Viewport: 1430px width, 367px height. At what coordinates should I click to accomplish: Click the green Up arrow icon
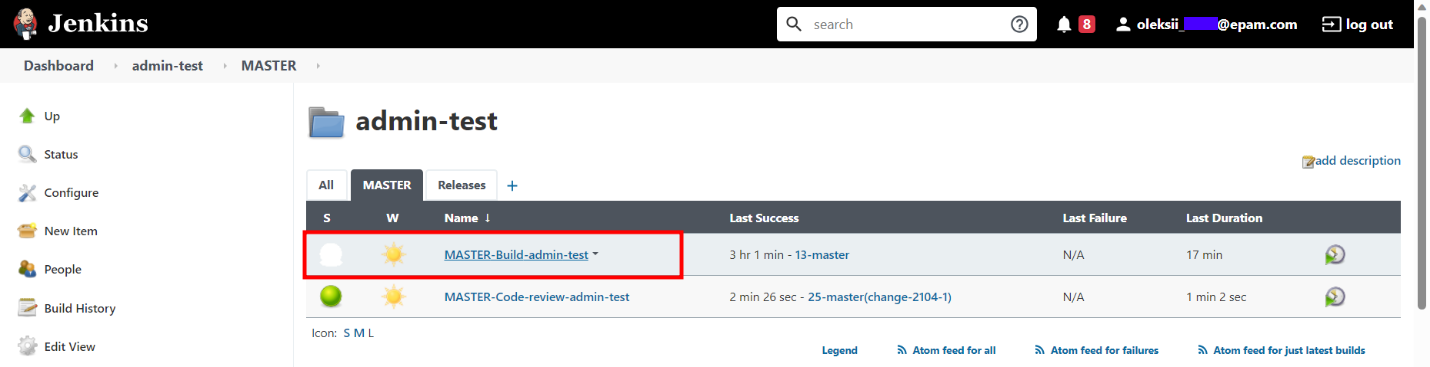(x=27, y=116)
